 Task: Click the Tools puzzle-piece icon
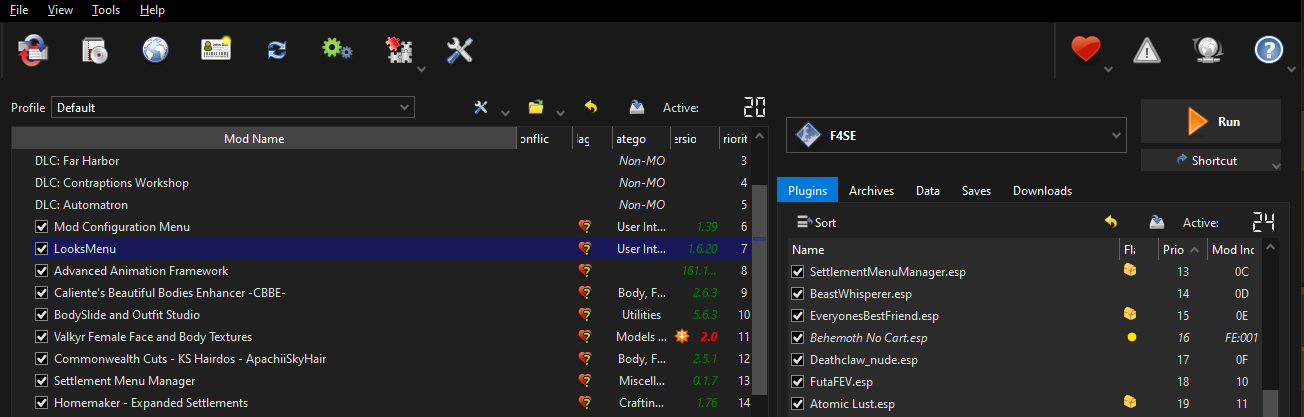pyautogui.click(x=400, y=50)
